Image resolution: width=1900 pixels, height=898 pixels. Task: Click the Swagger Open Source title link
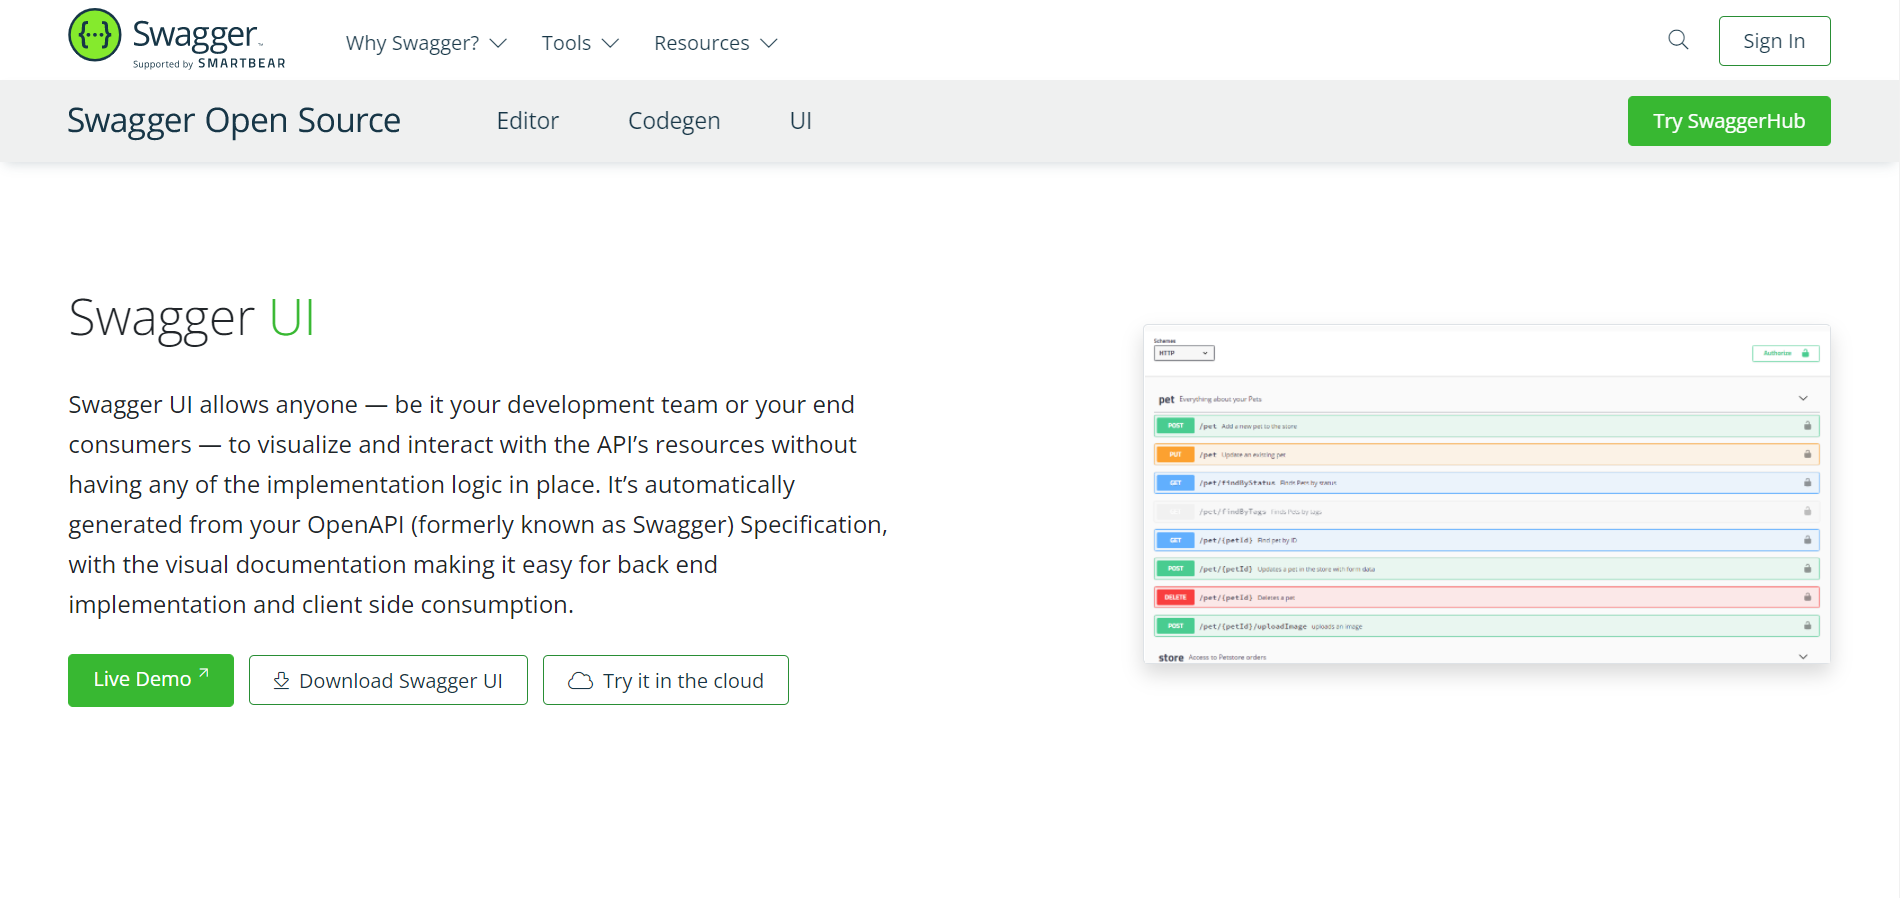click(x=234, y=120)
